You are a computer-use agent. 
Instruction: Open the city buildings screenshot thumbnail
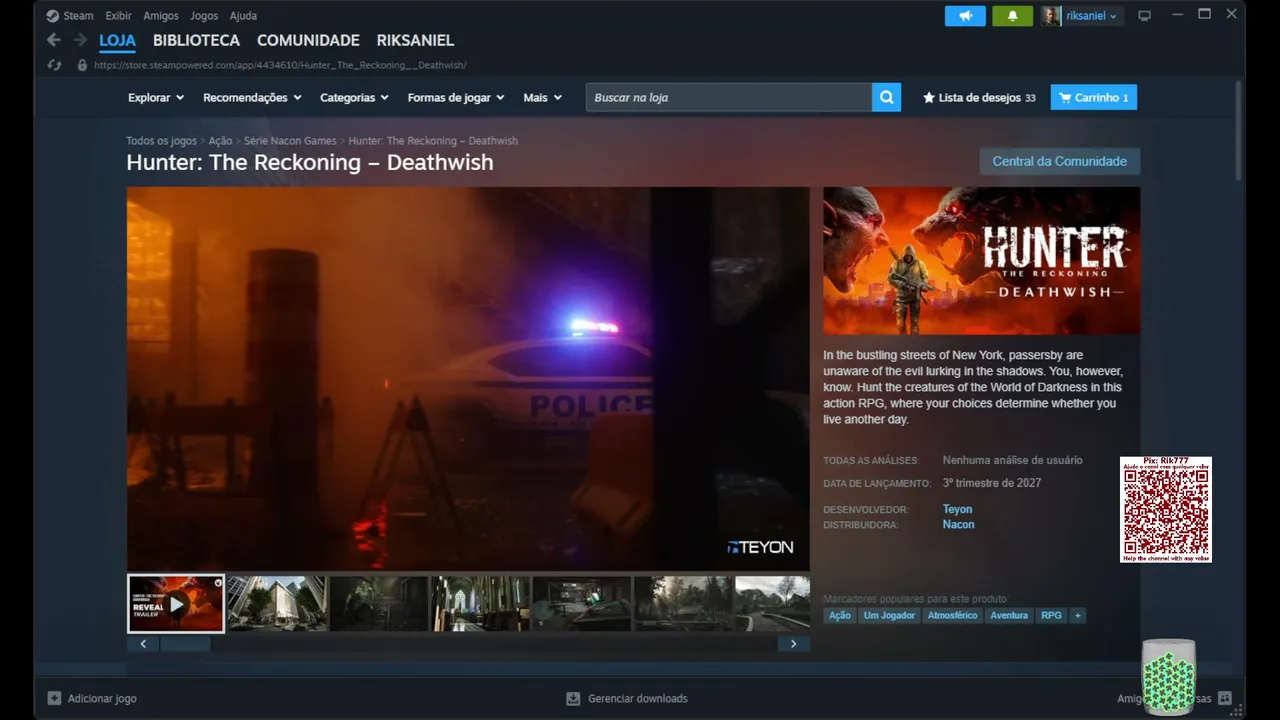(x=277, y=603)
